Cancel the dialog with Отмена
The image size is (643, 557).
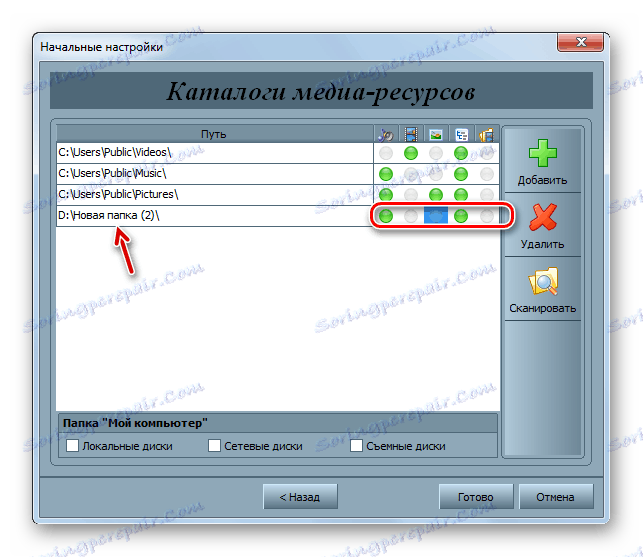coord(556,497)
